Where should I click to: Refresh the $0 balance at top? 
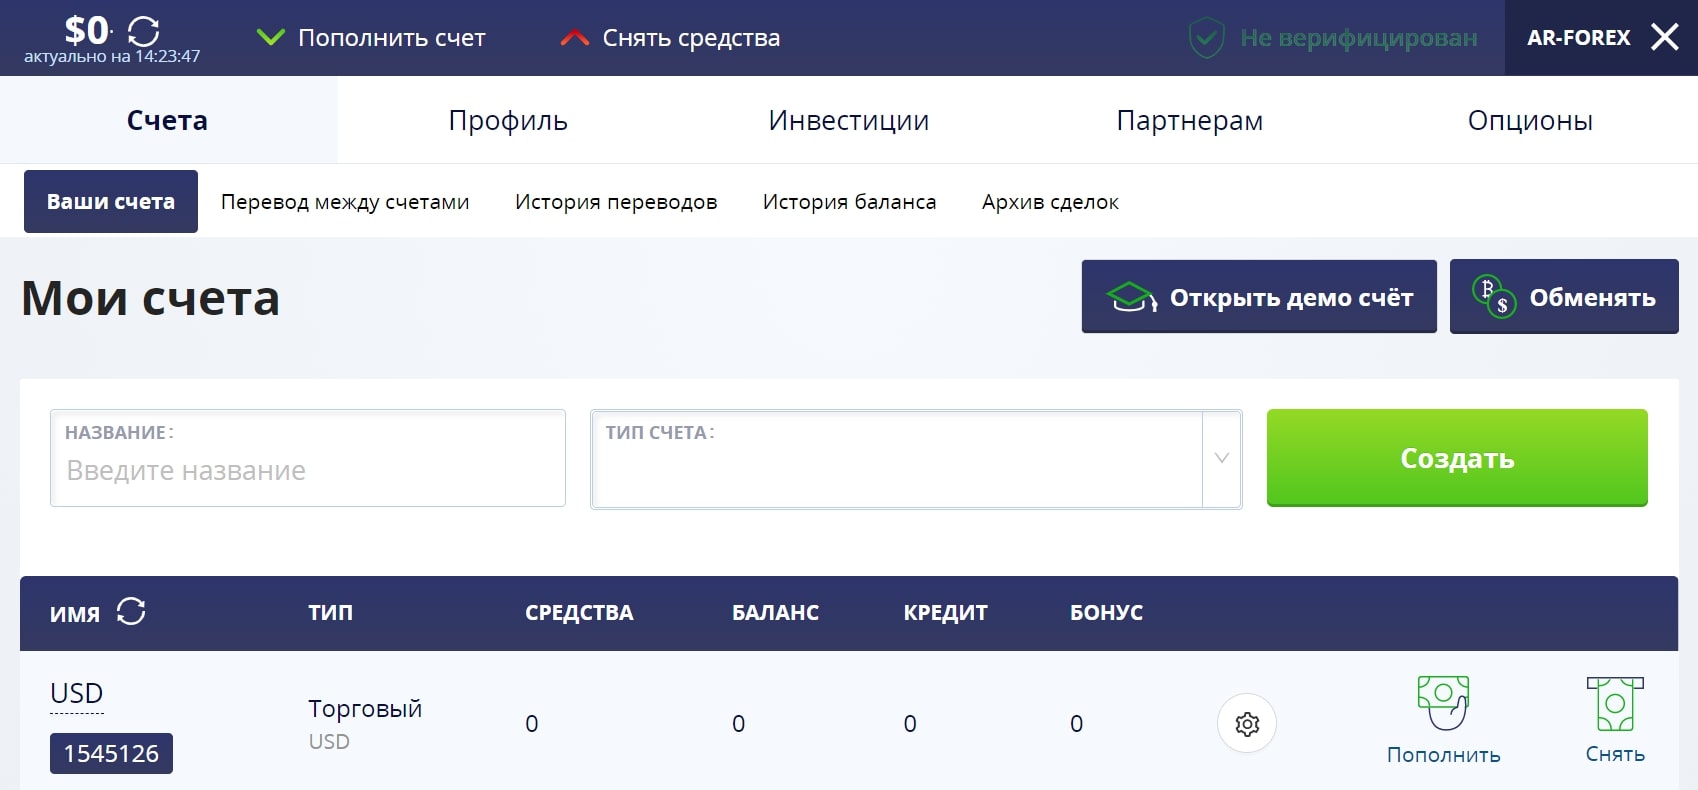click(144, 30)
